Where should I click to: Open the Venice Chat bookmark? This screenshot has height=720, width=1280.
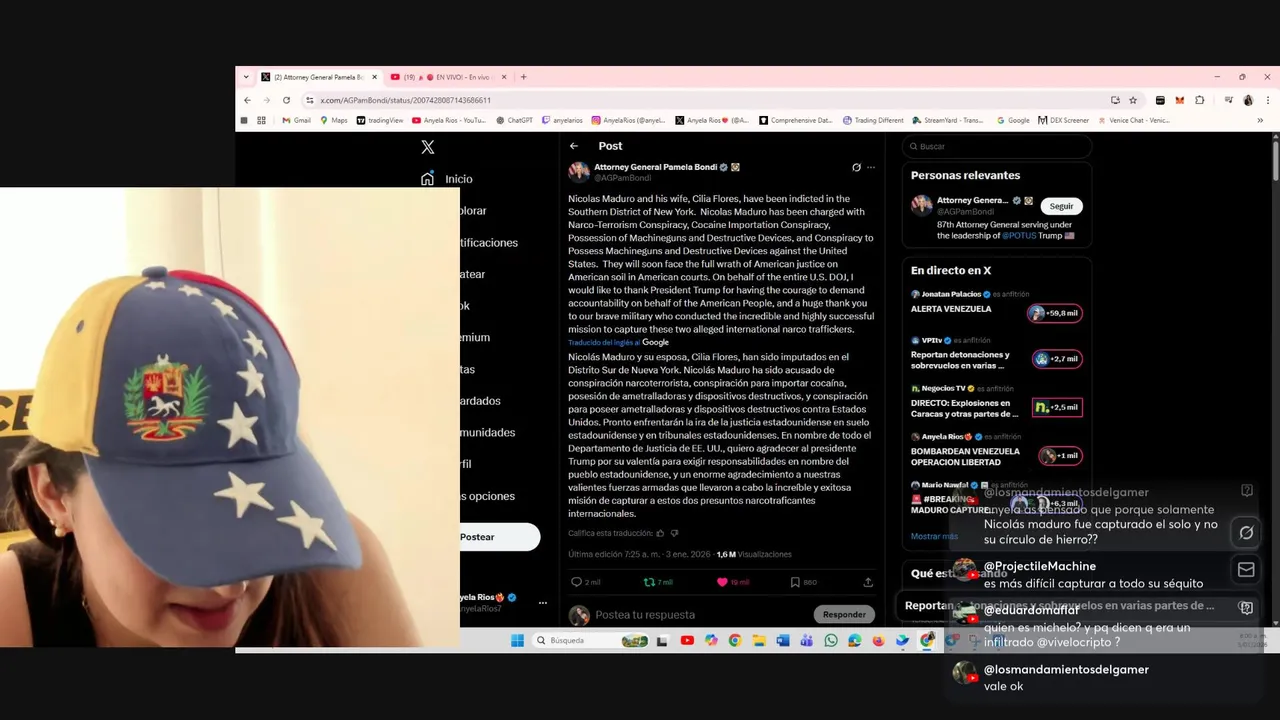click(x=1133, y=120)
